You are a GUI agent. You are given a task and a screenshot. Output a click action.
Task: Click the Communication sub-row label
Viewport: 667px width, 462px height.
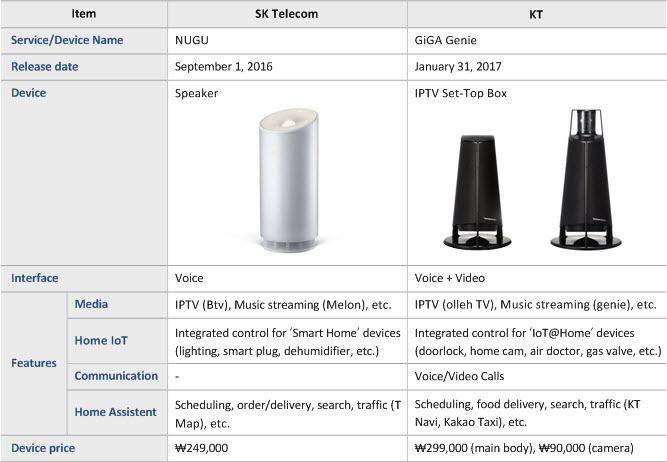[x=116, y=376]
